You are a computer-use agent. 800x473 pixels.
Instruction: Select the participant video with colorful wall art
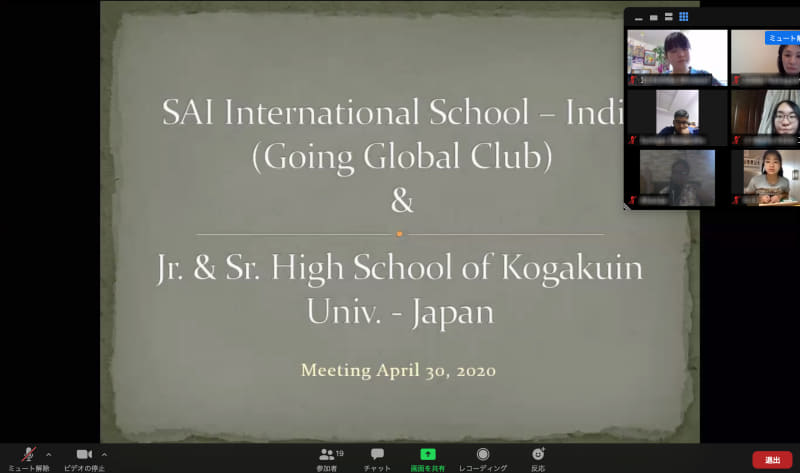(x=677, y=57)
